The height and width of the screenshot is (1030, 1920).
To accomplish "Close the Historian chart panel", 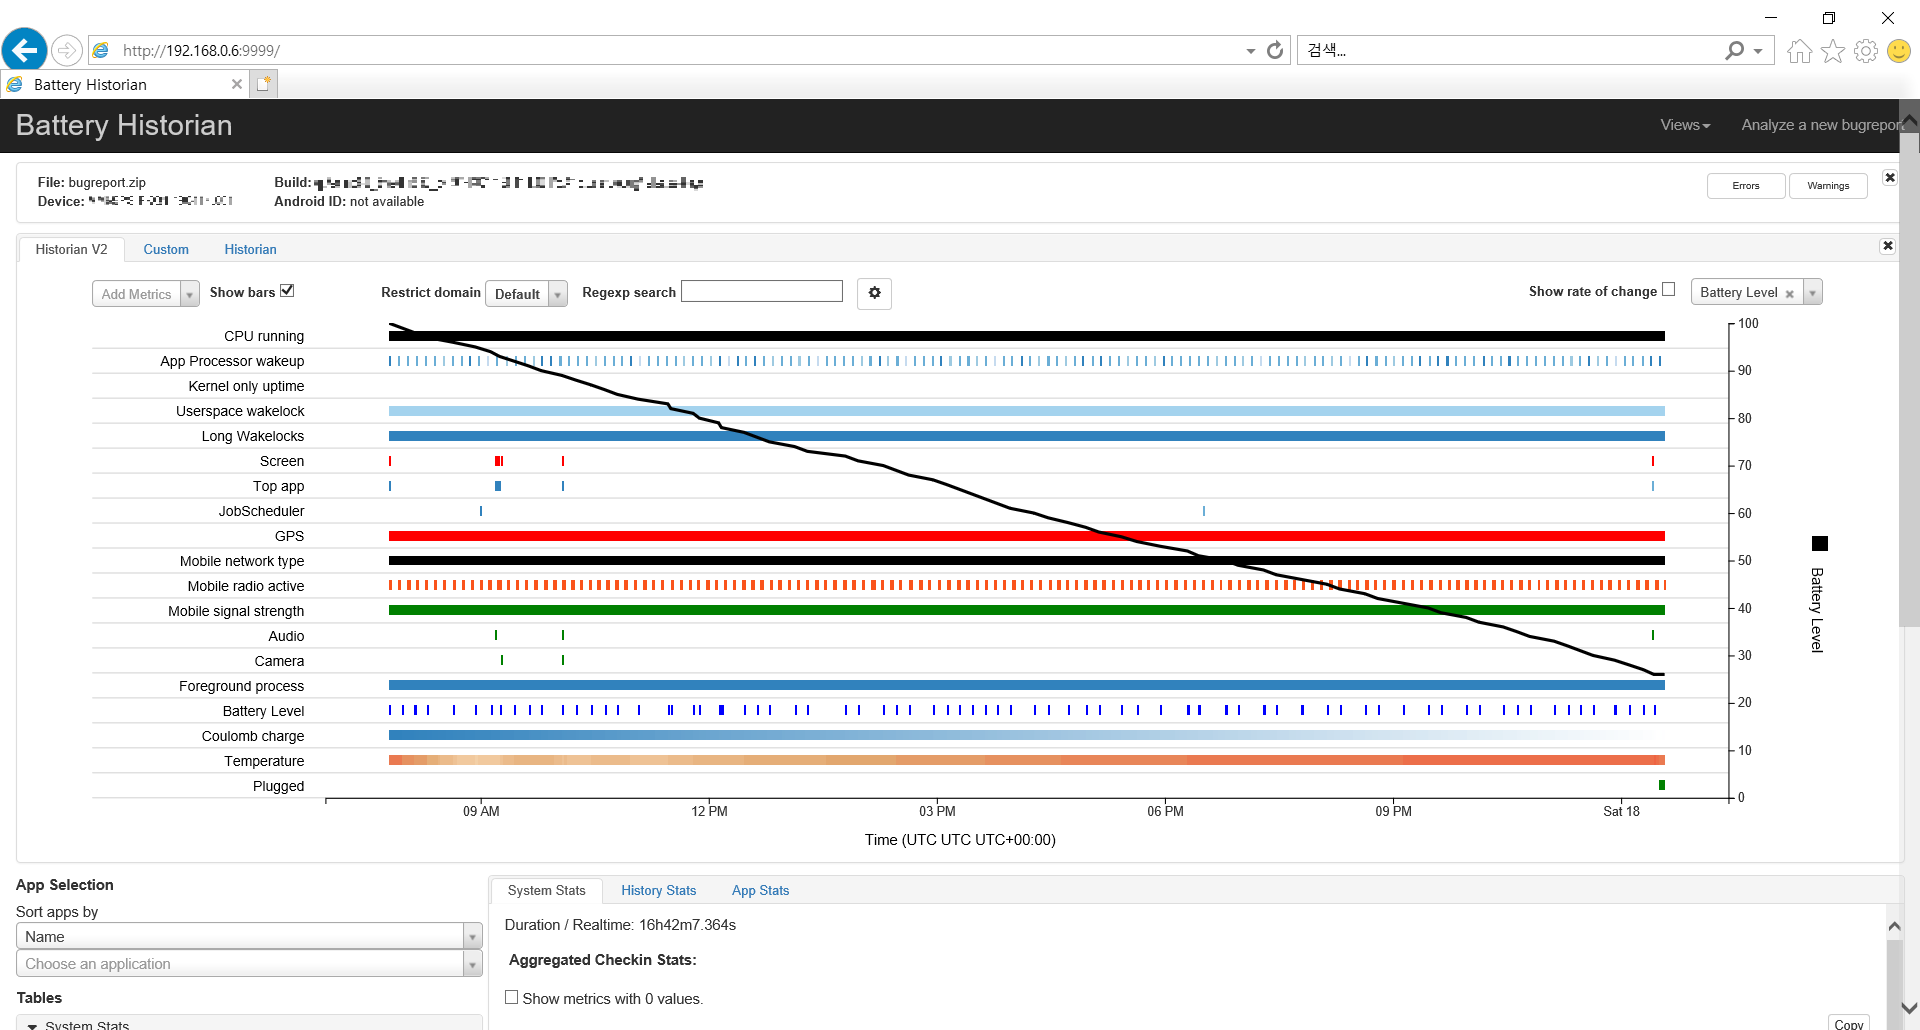I will (1888, 246).
